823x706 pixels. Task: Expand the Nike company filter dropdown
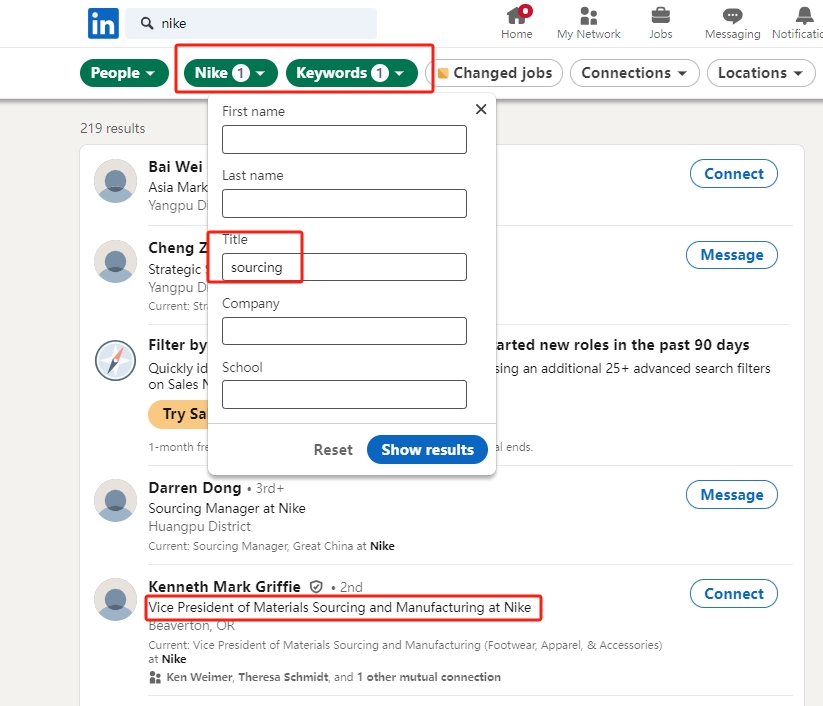[230, 73]
